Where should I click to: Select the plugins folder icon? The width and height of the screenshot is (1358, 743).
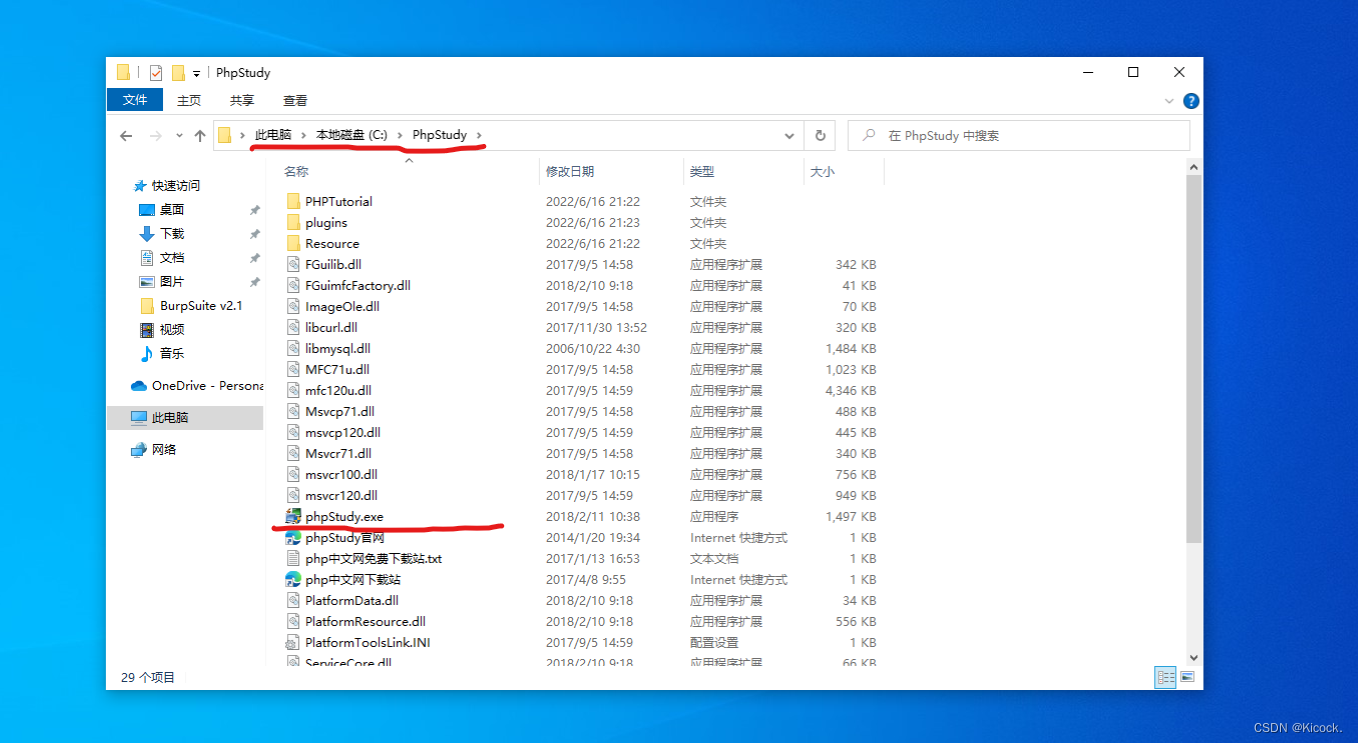pos(293,222)
